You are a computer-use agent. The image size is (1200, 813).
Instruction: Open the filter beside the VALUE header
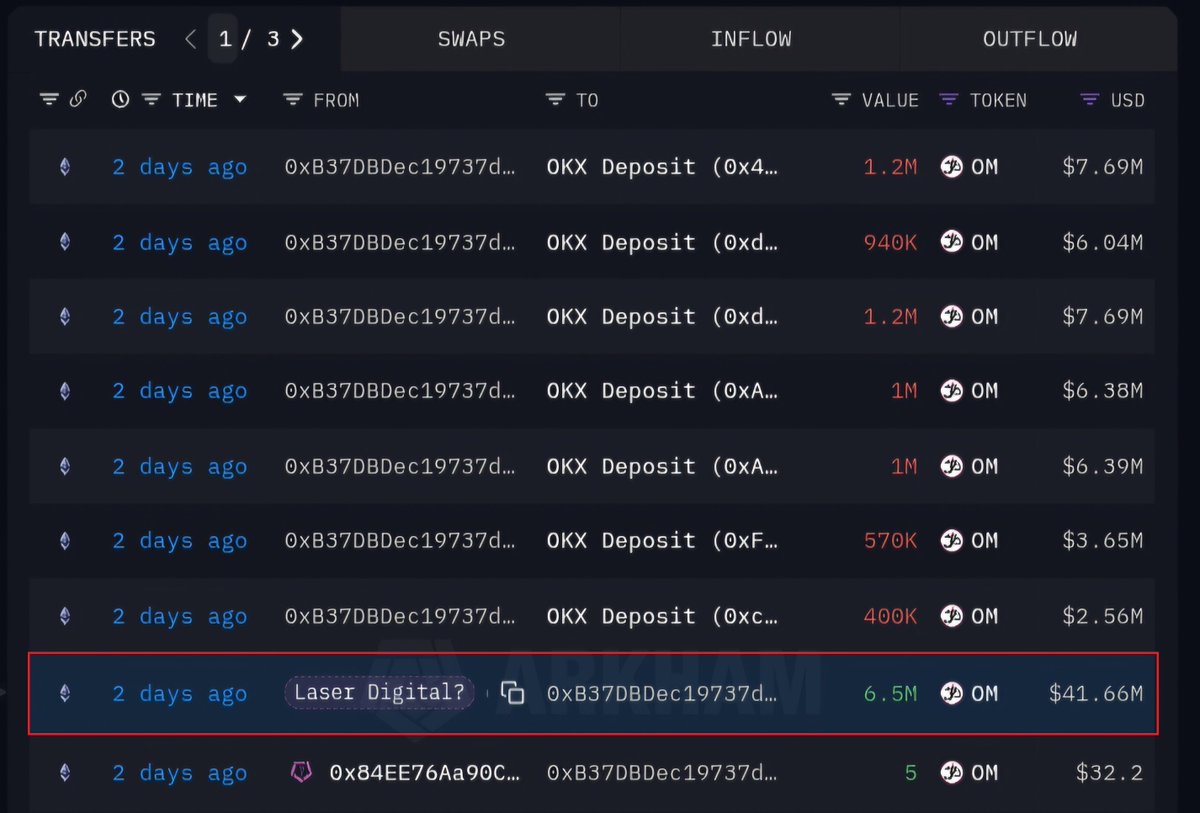tap(841, 99)
